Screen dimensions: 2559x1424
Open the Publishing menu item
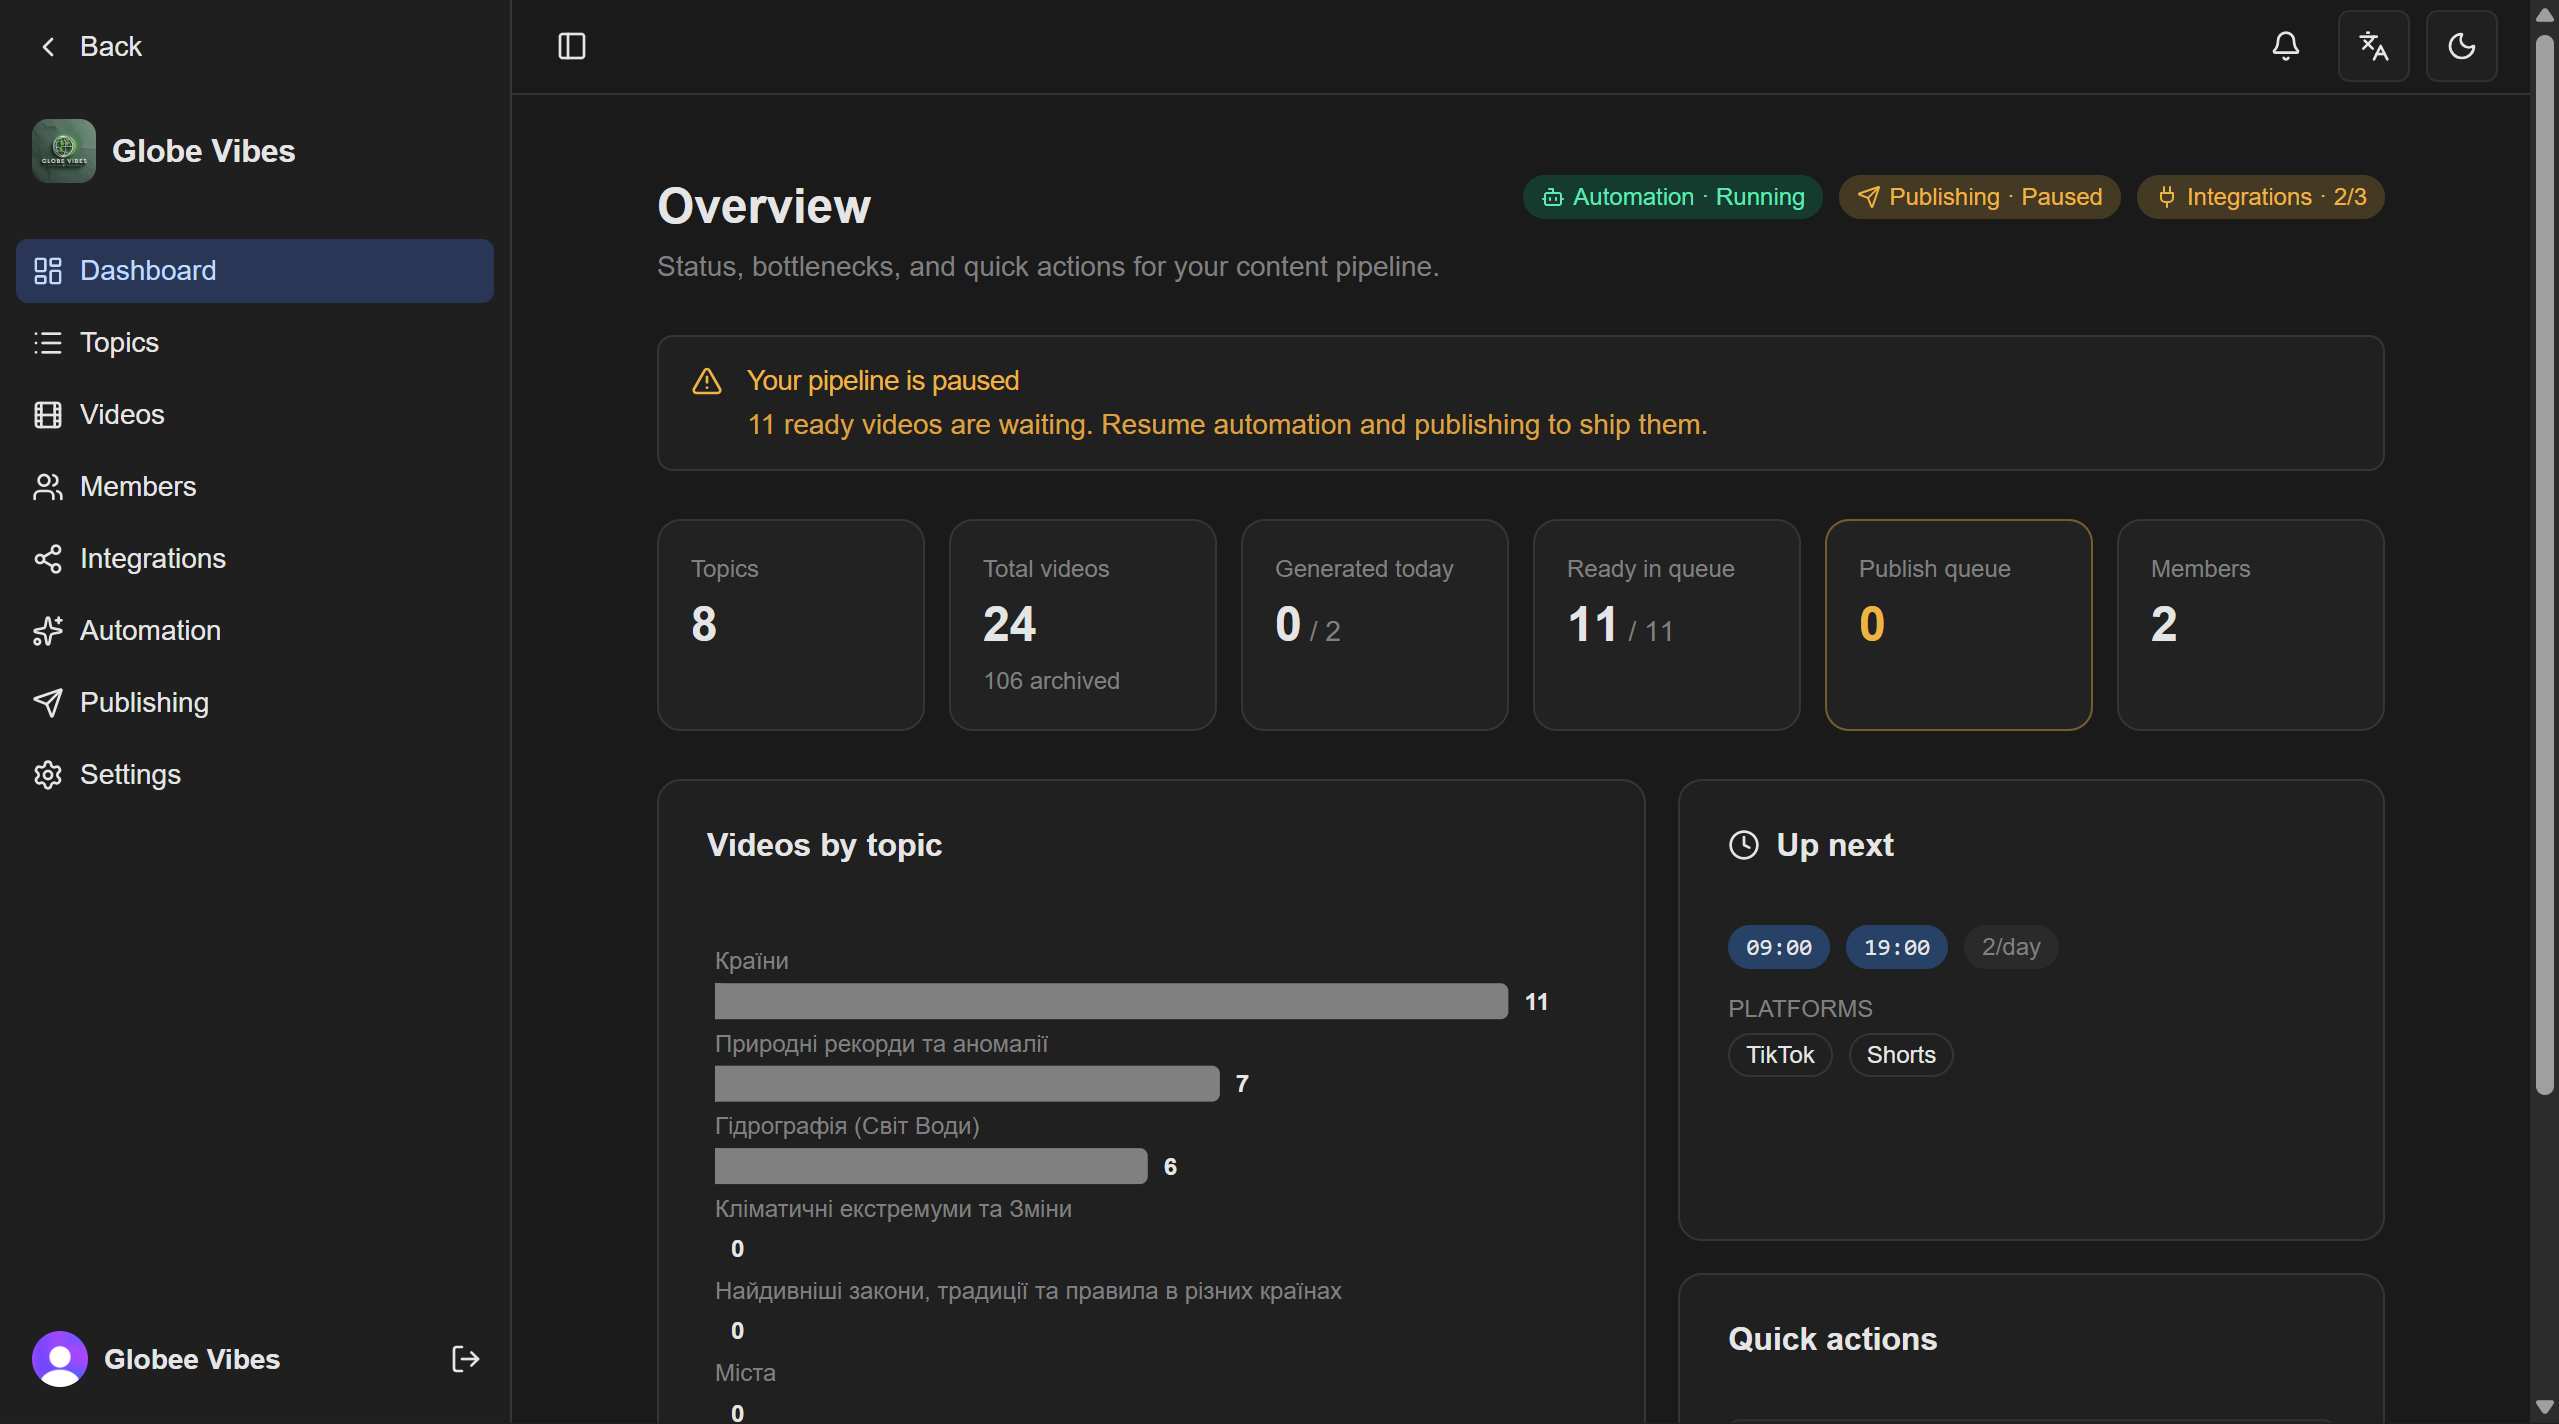coord(255,703)
